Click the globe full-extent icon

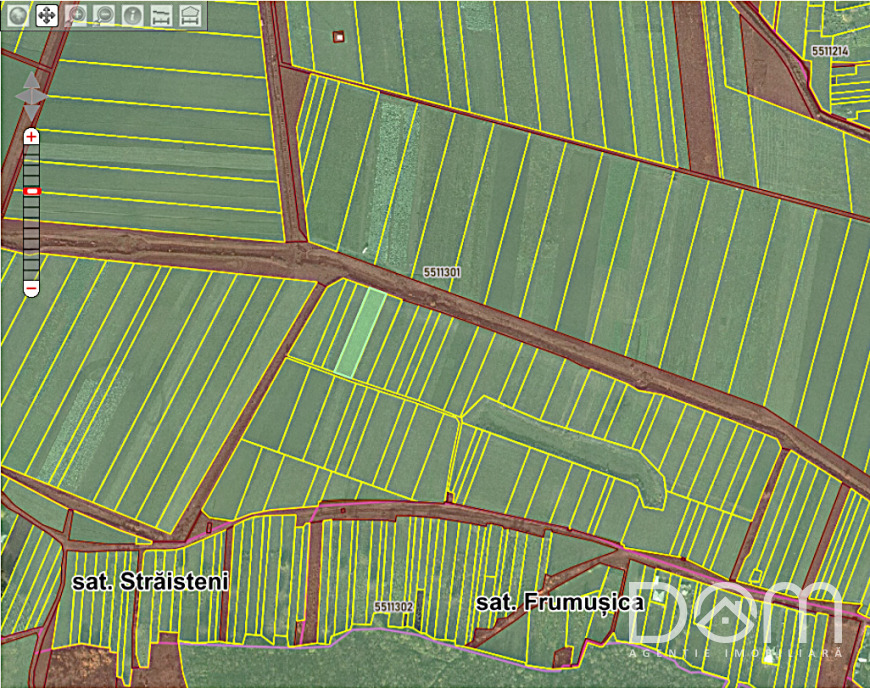coord(16,15)
